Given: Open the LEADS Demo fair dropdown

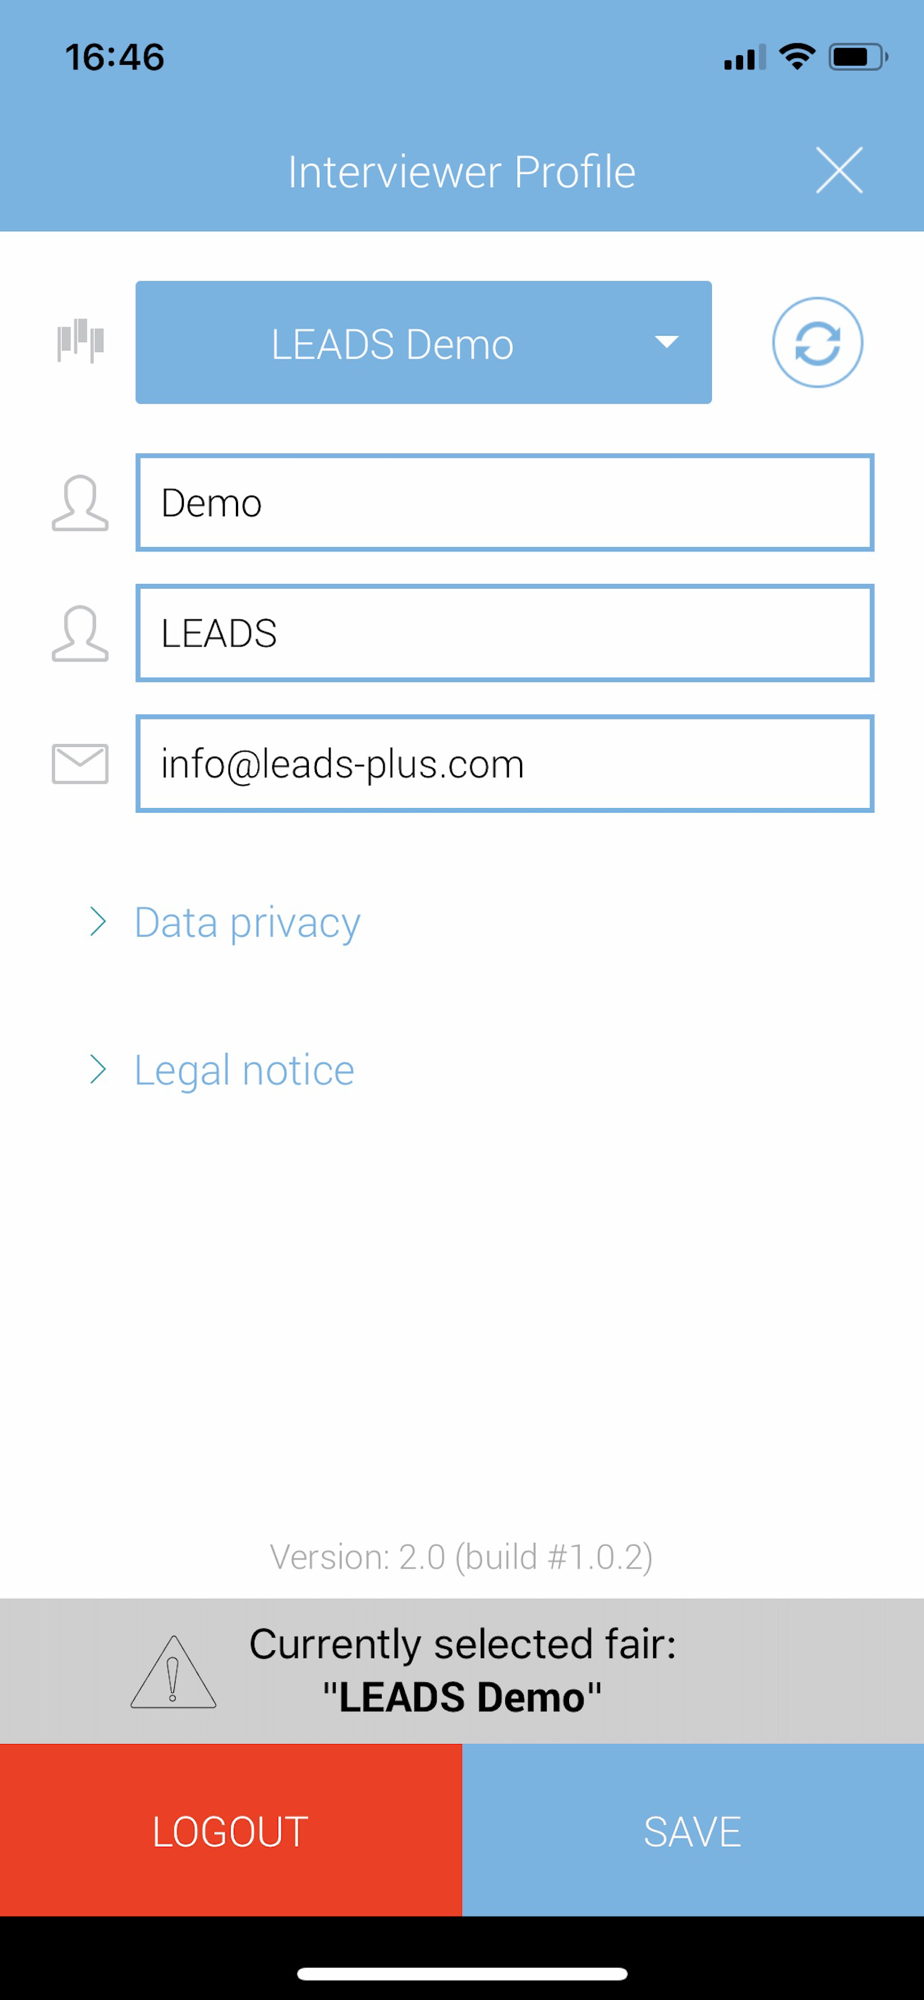Looking at the screenshot, I should pos(424,343).
